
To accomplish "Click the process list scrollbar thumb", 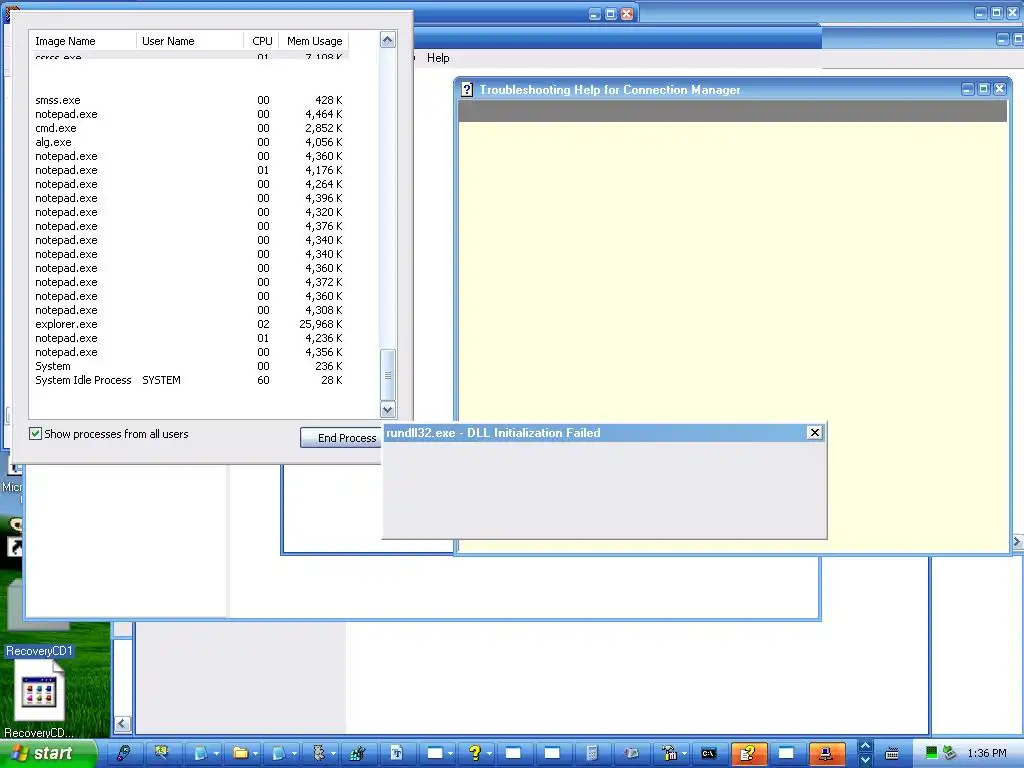I will coord(387,375).
